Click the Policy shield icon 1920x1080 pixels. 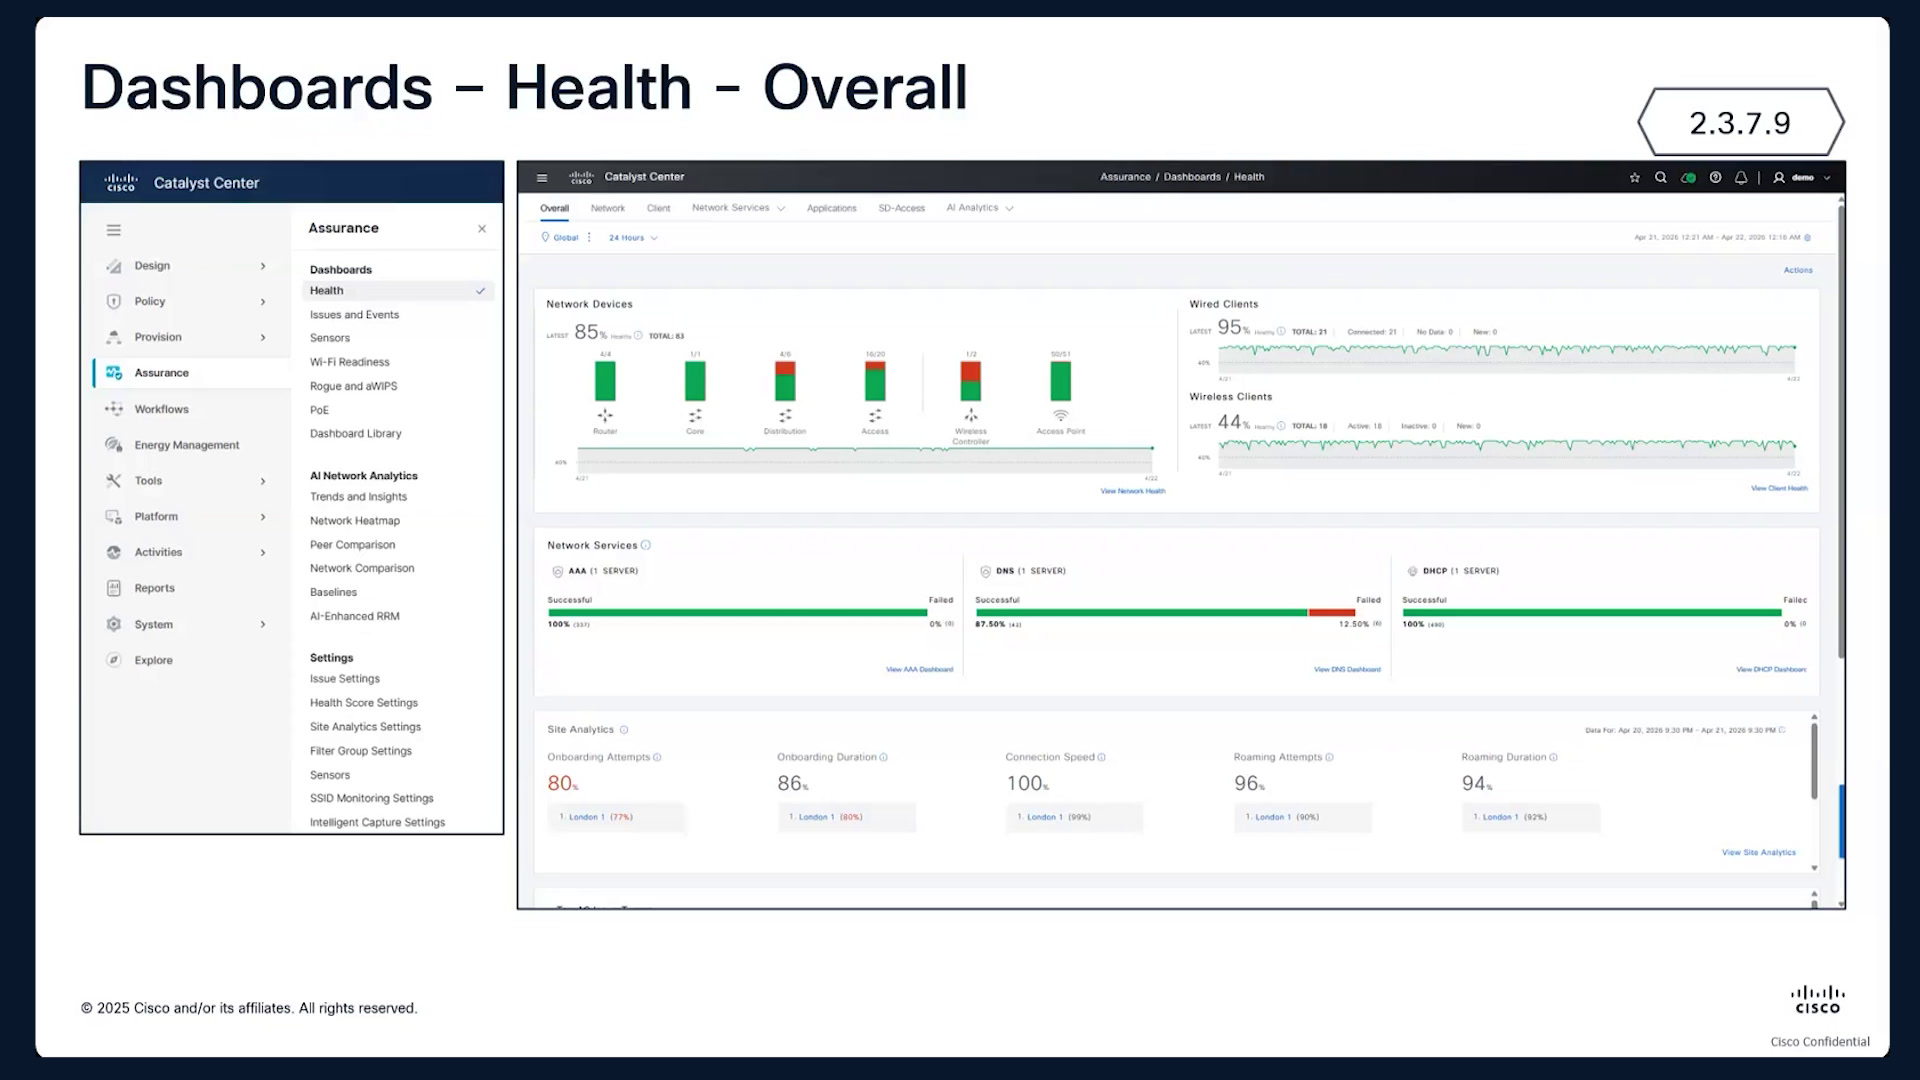114,302
